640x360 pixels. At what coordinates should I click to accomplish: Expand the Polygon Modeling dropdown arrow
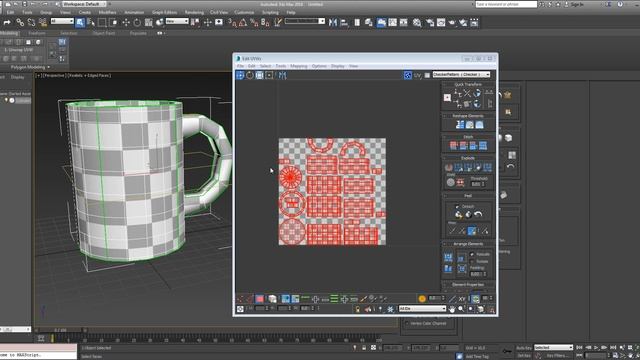click(x=49, y=67)
